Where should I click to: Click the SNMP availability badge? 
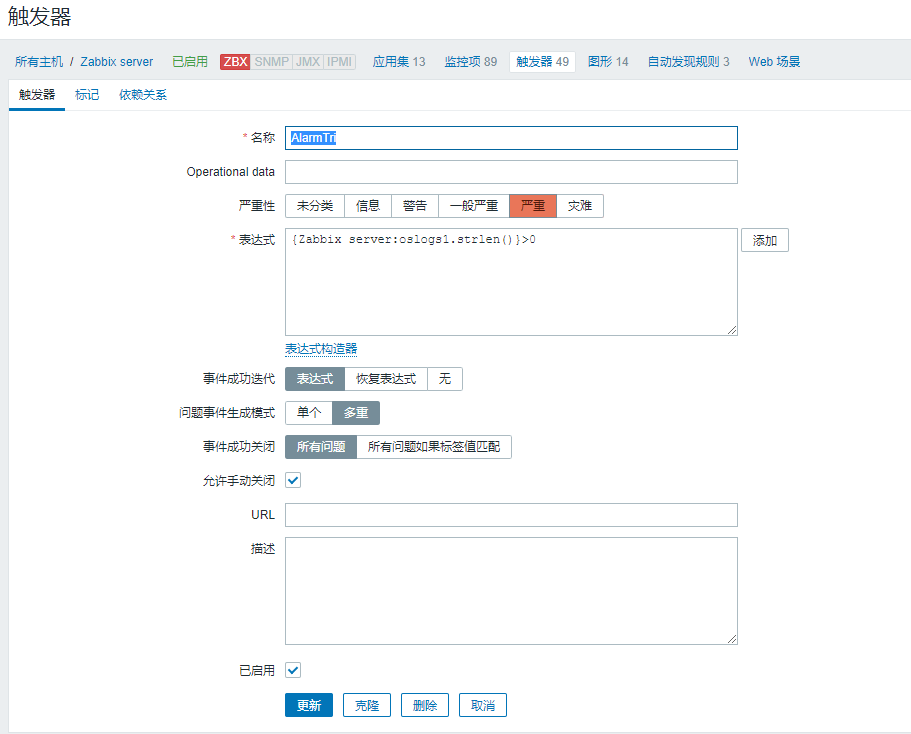click(271, 62)
